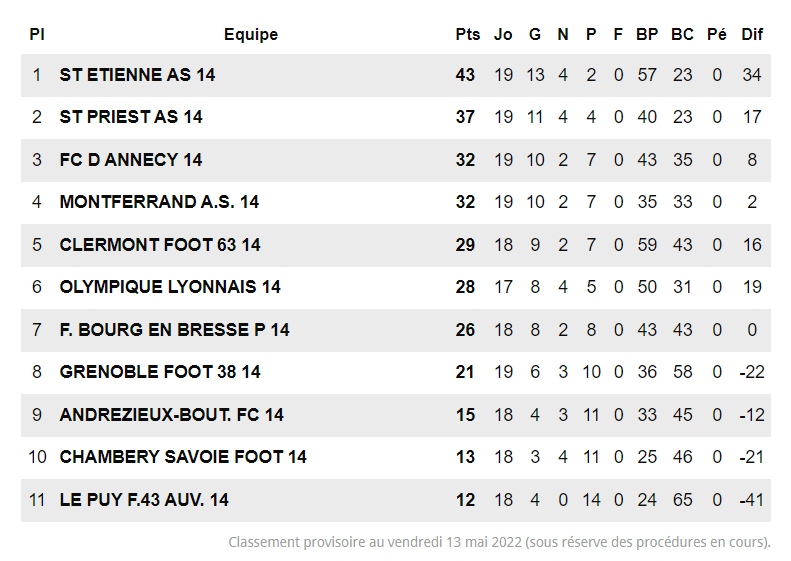Click MONTFERRAND A.S. 14 team name
This screenshot has height=561, width=791.
[x=159, y=202]
